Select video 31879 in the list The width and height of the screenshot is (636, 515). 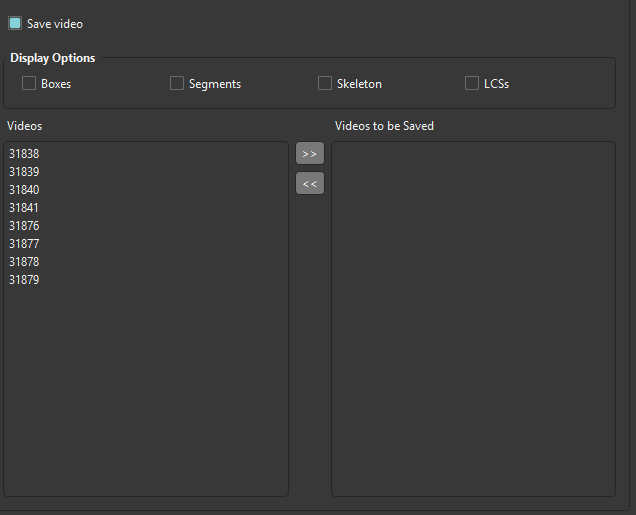(146, 279)
